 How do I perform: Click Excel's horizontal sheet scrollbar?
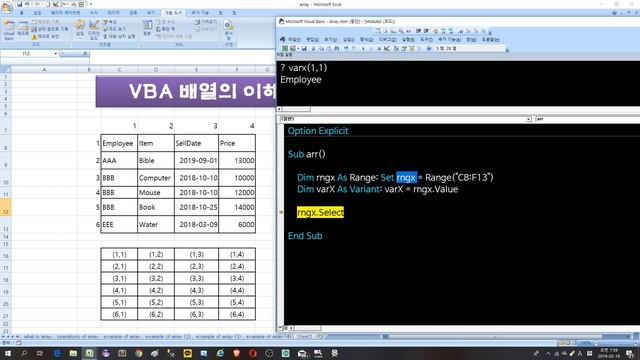point(506,337)
